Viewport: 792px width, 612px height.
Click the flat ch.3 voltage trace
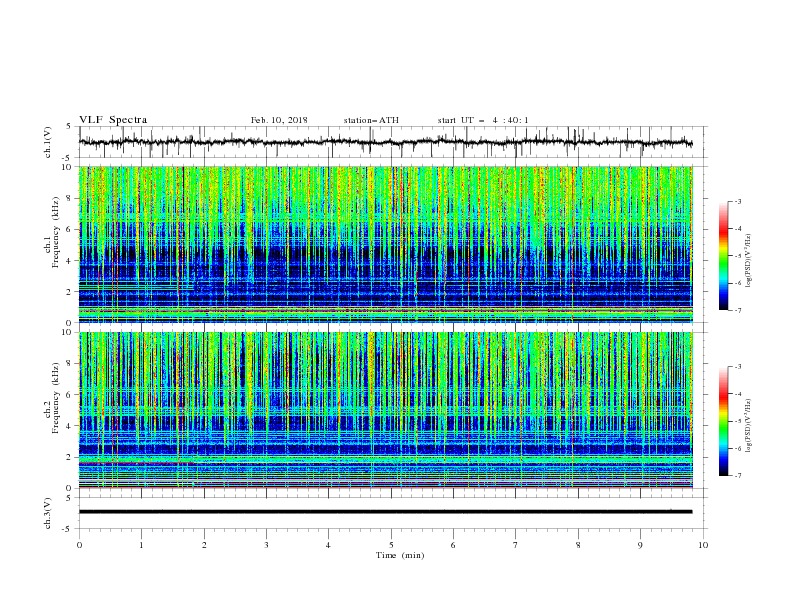tap(386, 512)
